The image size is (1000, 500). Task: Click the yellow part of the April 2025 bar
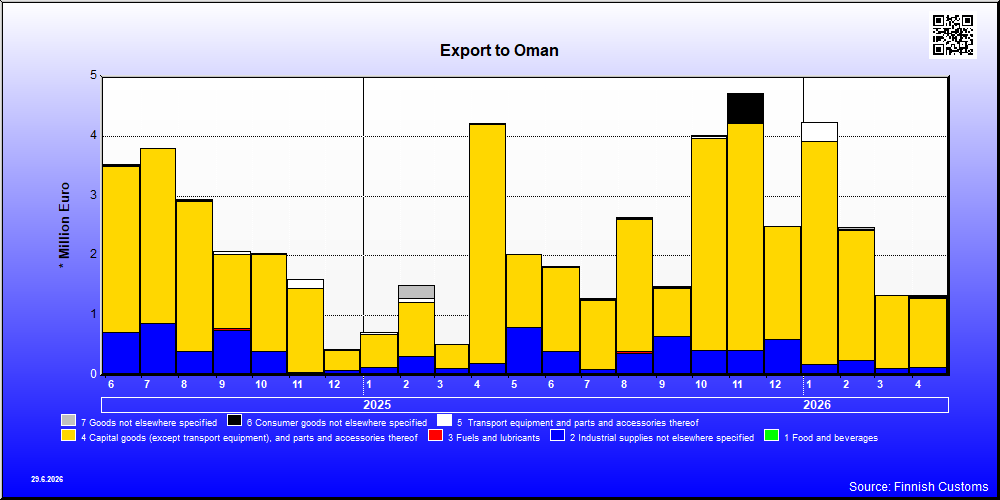click(487, 244)
